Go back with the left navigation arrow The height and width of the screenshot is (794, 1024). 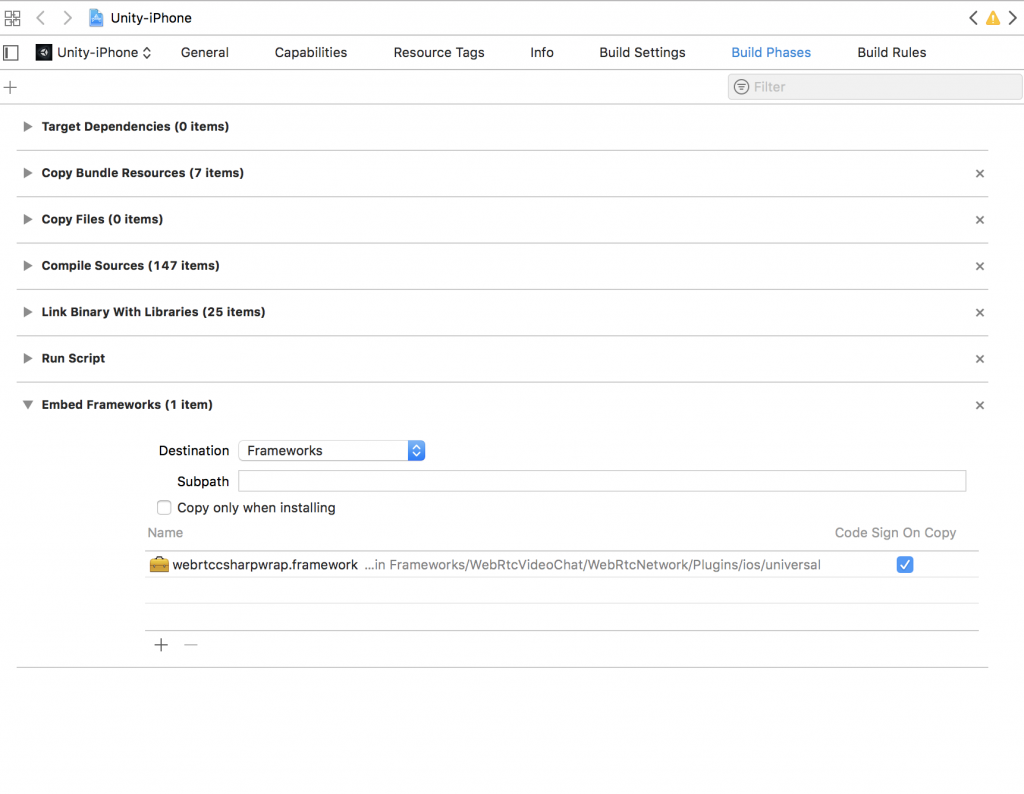click(x=41, y=18)
